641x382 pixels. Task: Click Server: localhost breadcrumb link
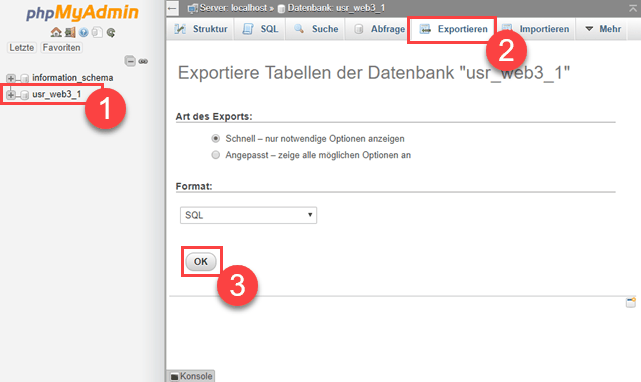pos(232,8)
